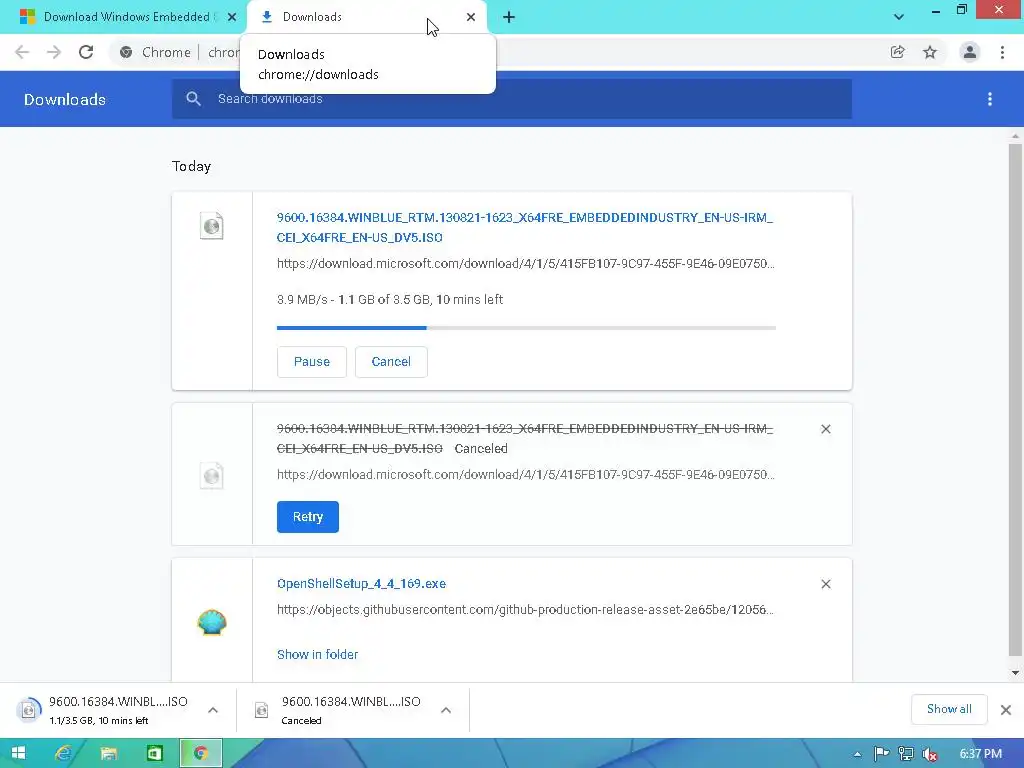The image size is (1024, 768).
Task: Click the muted volume tray icon
Action: [930, 754]
